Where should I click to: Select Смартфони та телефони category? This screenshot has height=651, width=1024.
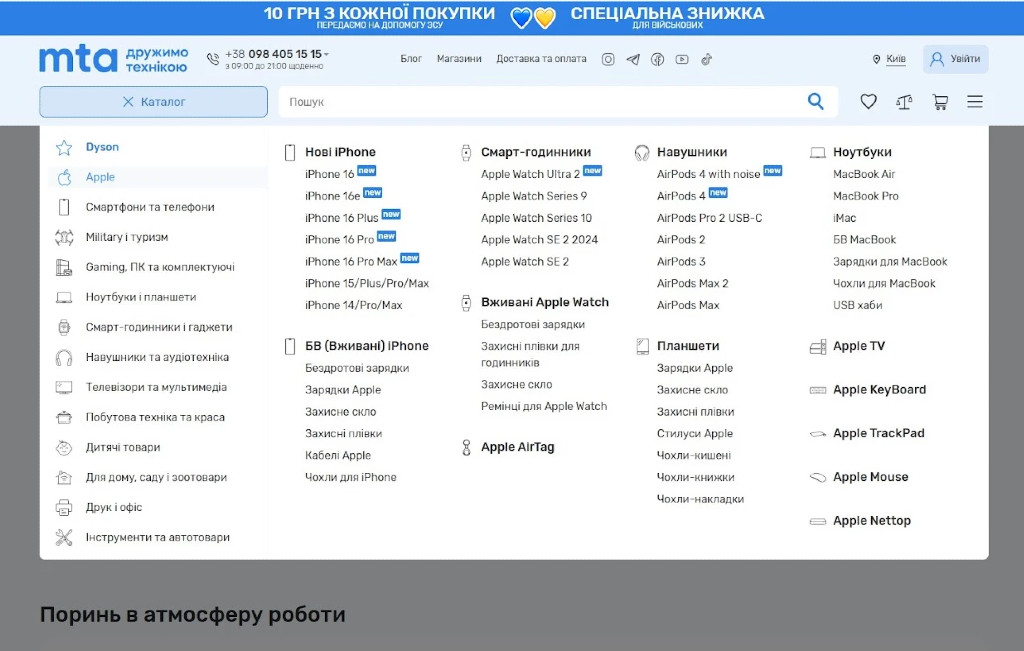pyautogui.click(x=150, y=207)
